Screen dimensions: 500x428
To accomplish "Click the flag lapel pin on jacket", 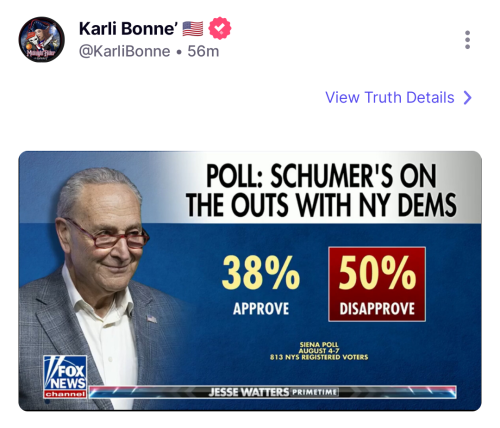I will click(x=152, y=319).
